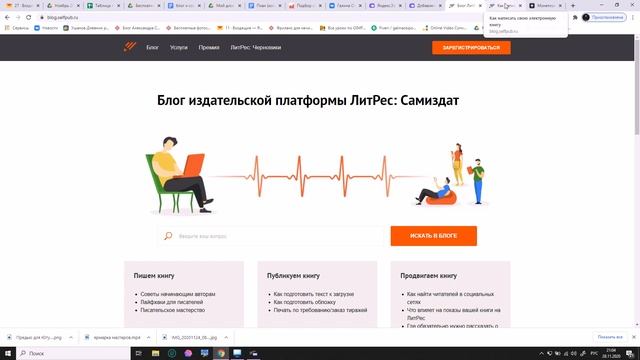Click the Публикуем книгу card heading

[x=293, y=276]
